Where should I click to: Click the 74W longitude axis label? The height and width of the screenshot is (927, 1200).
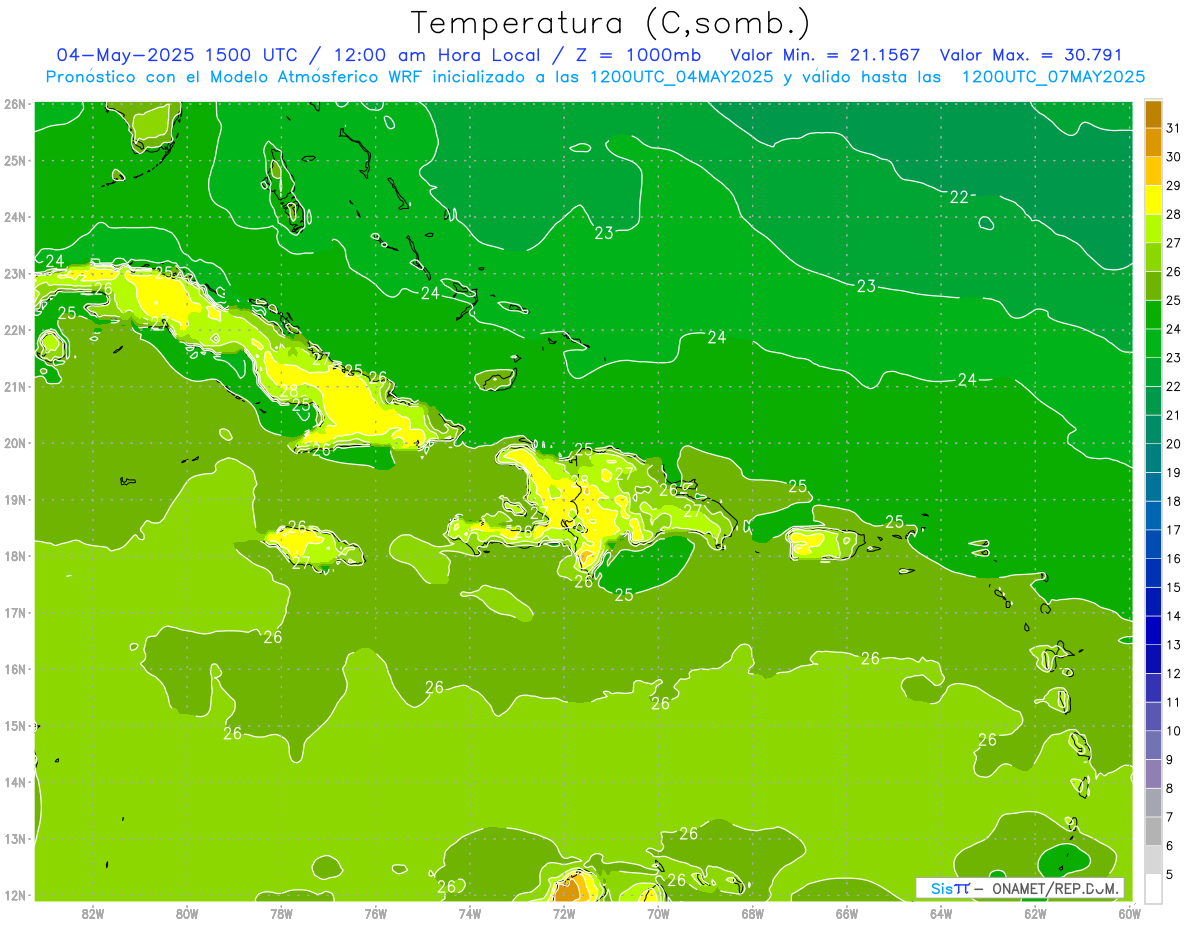[470, 913]
